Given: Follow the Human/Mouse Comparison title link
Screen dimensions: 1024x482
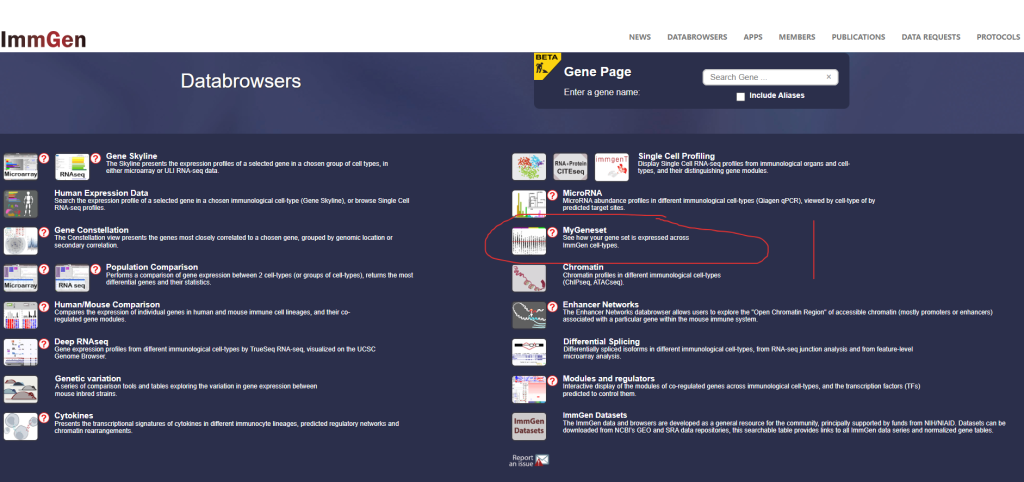Looking at the screenshot, I should pyautogui.click(x=107, y=304).
